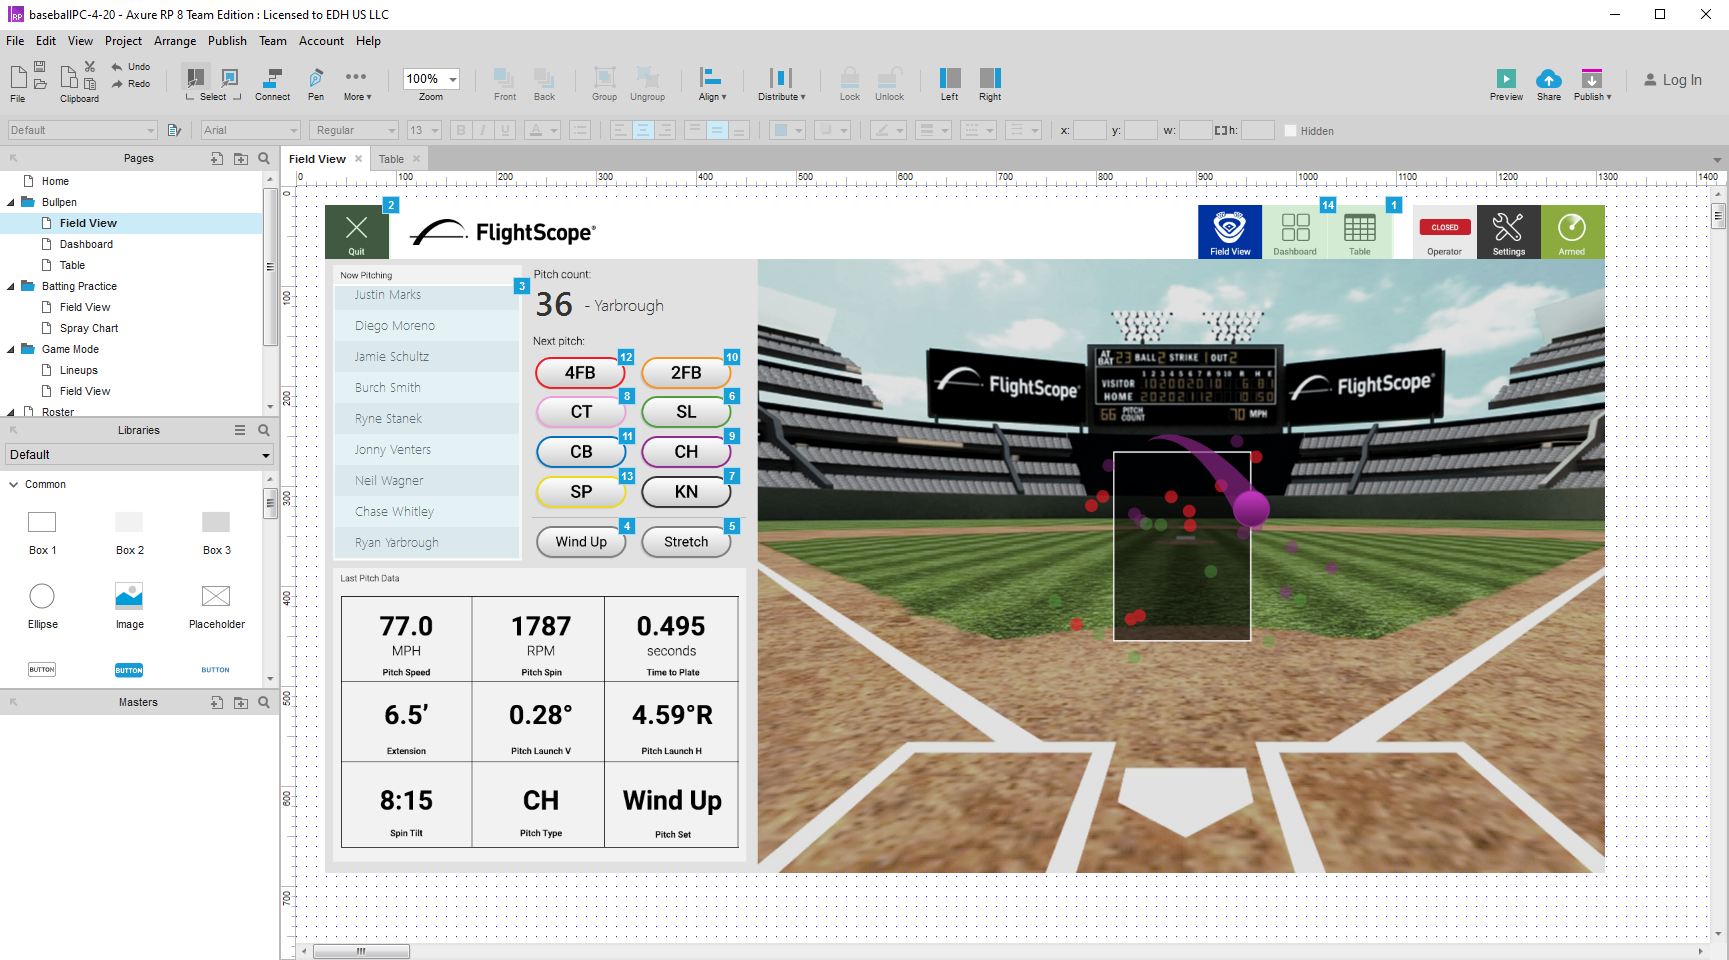Click the Preview play icon
Screen dimensions: 1729x960
coord(1505,80)
